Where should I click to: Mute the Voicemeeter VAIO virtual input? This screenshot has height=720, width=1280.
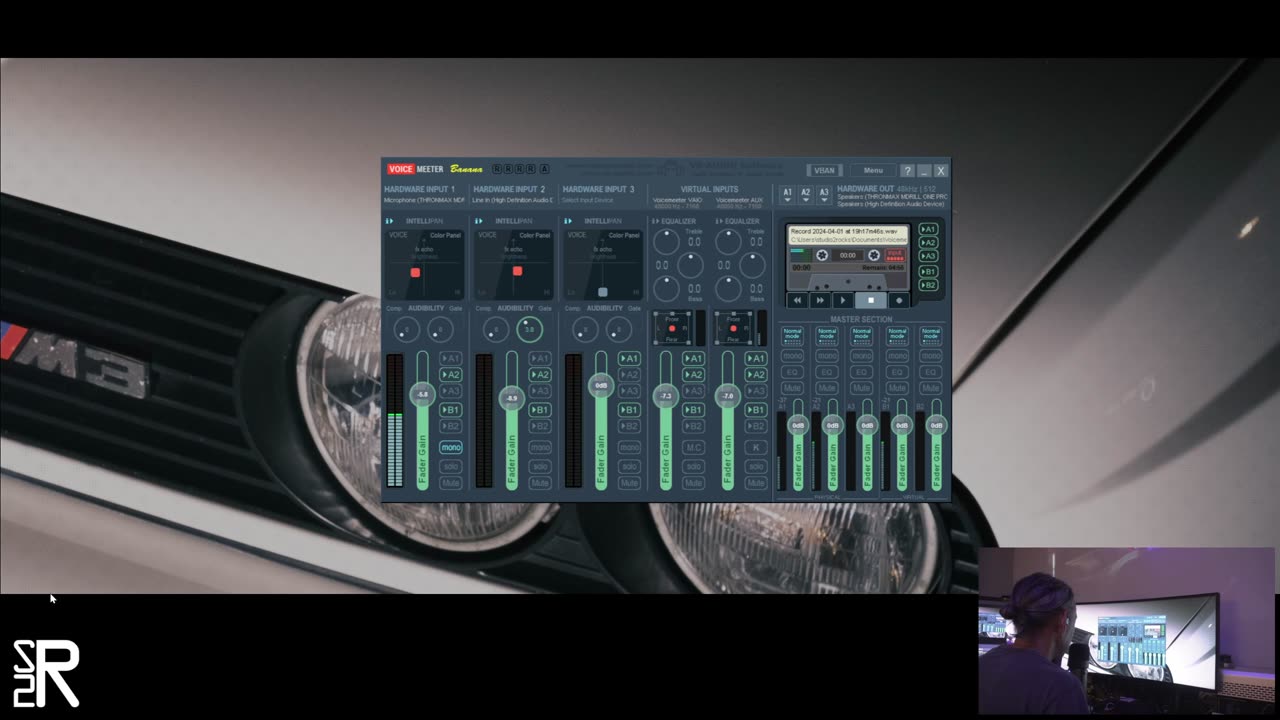click(x=693, y=483)
